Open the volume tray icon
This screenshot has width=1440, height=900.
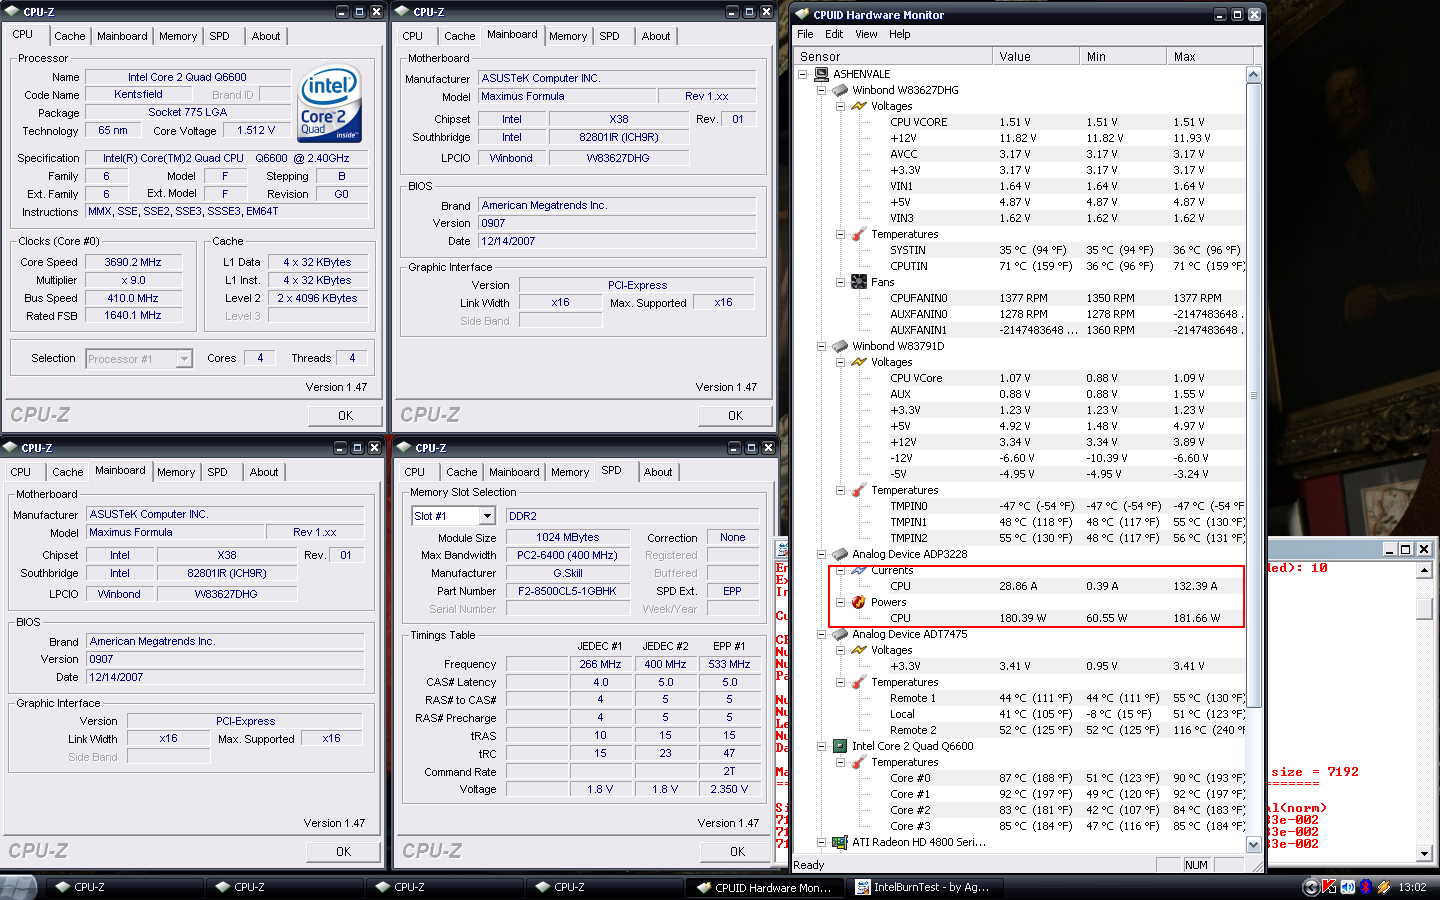(x=1347, y=887)
